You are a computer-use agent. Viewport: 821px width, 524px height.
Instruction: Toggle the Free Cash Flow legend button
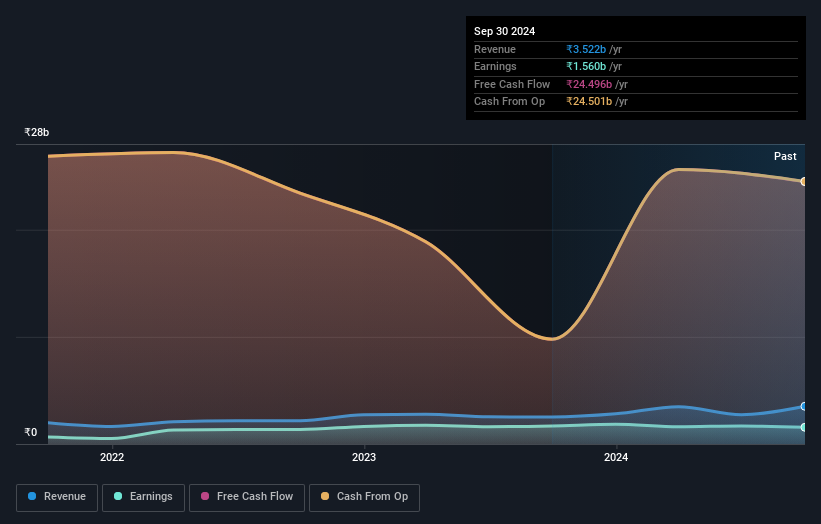(x=247, y=497)
